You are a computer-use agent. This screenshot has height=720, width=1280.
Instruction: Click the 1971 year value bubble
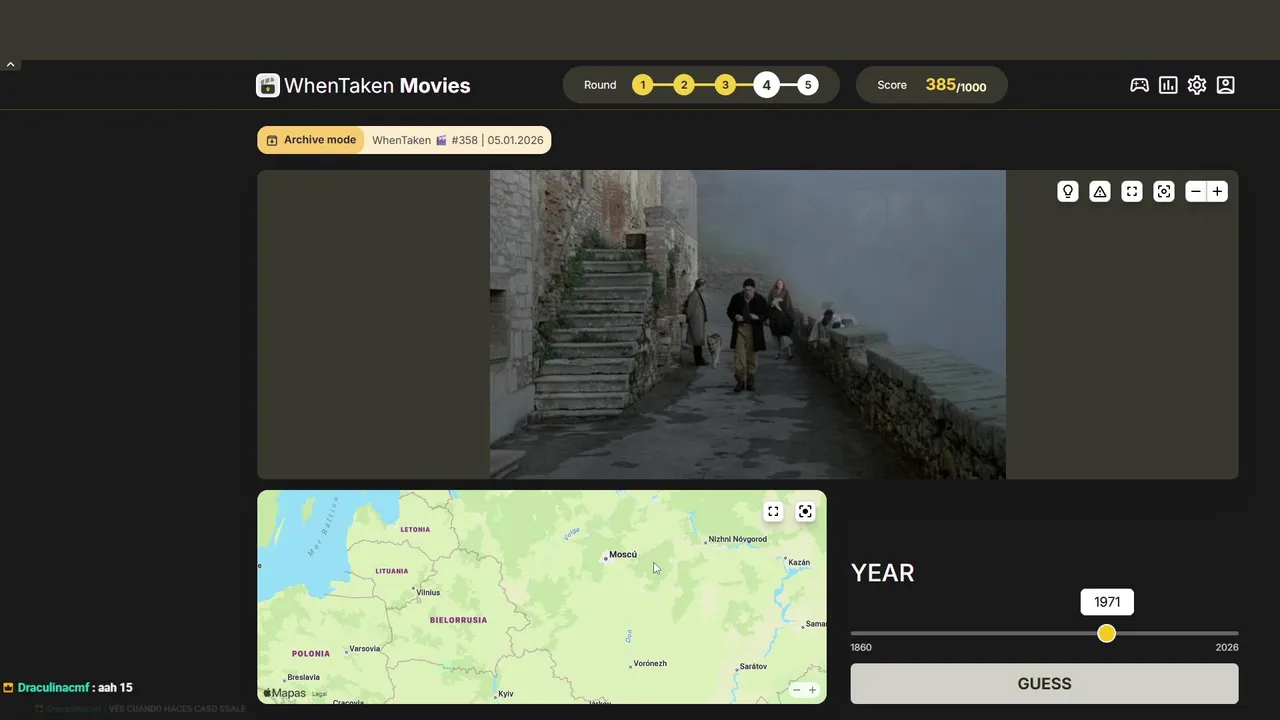1107,602
